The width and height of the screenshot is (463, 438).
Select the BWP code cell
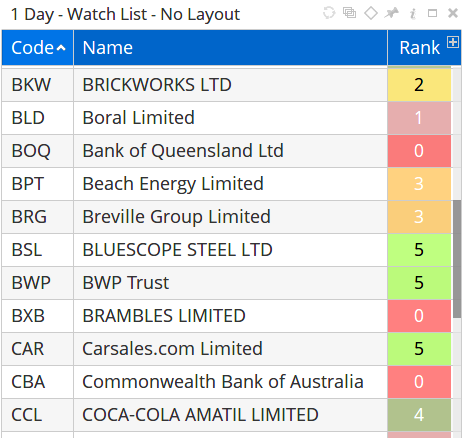tap(37, 283)
